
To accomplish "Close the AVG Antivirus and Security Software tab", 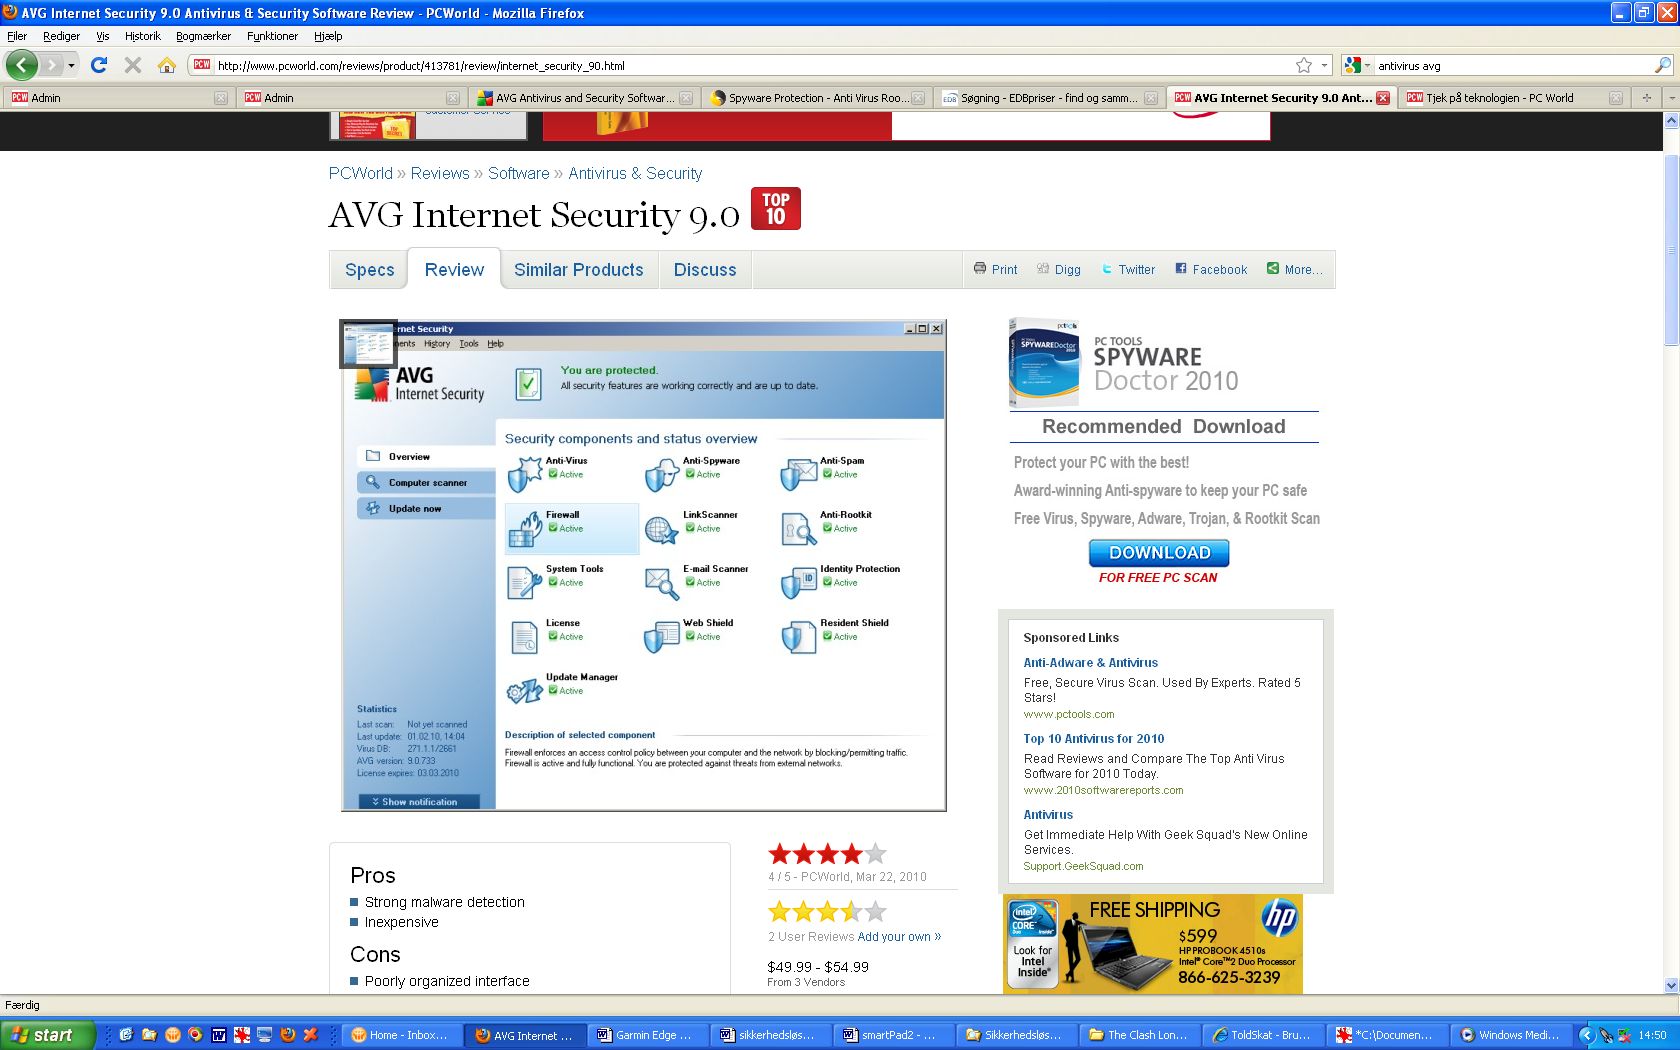I will [x=686, y=98].
